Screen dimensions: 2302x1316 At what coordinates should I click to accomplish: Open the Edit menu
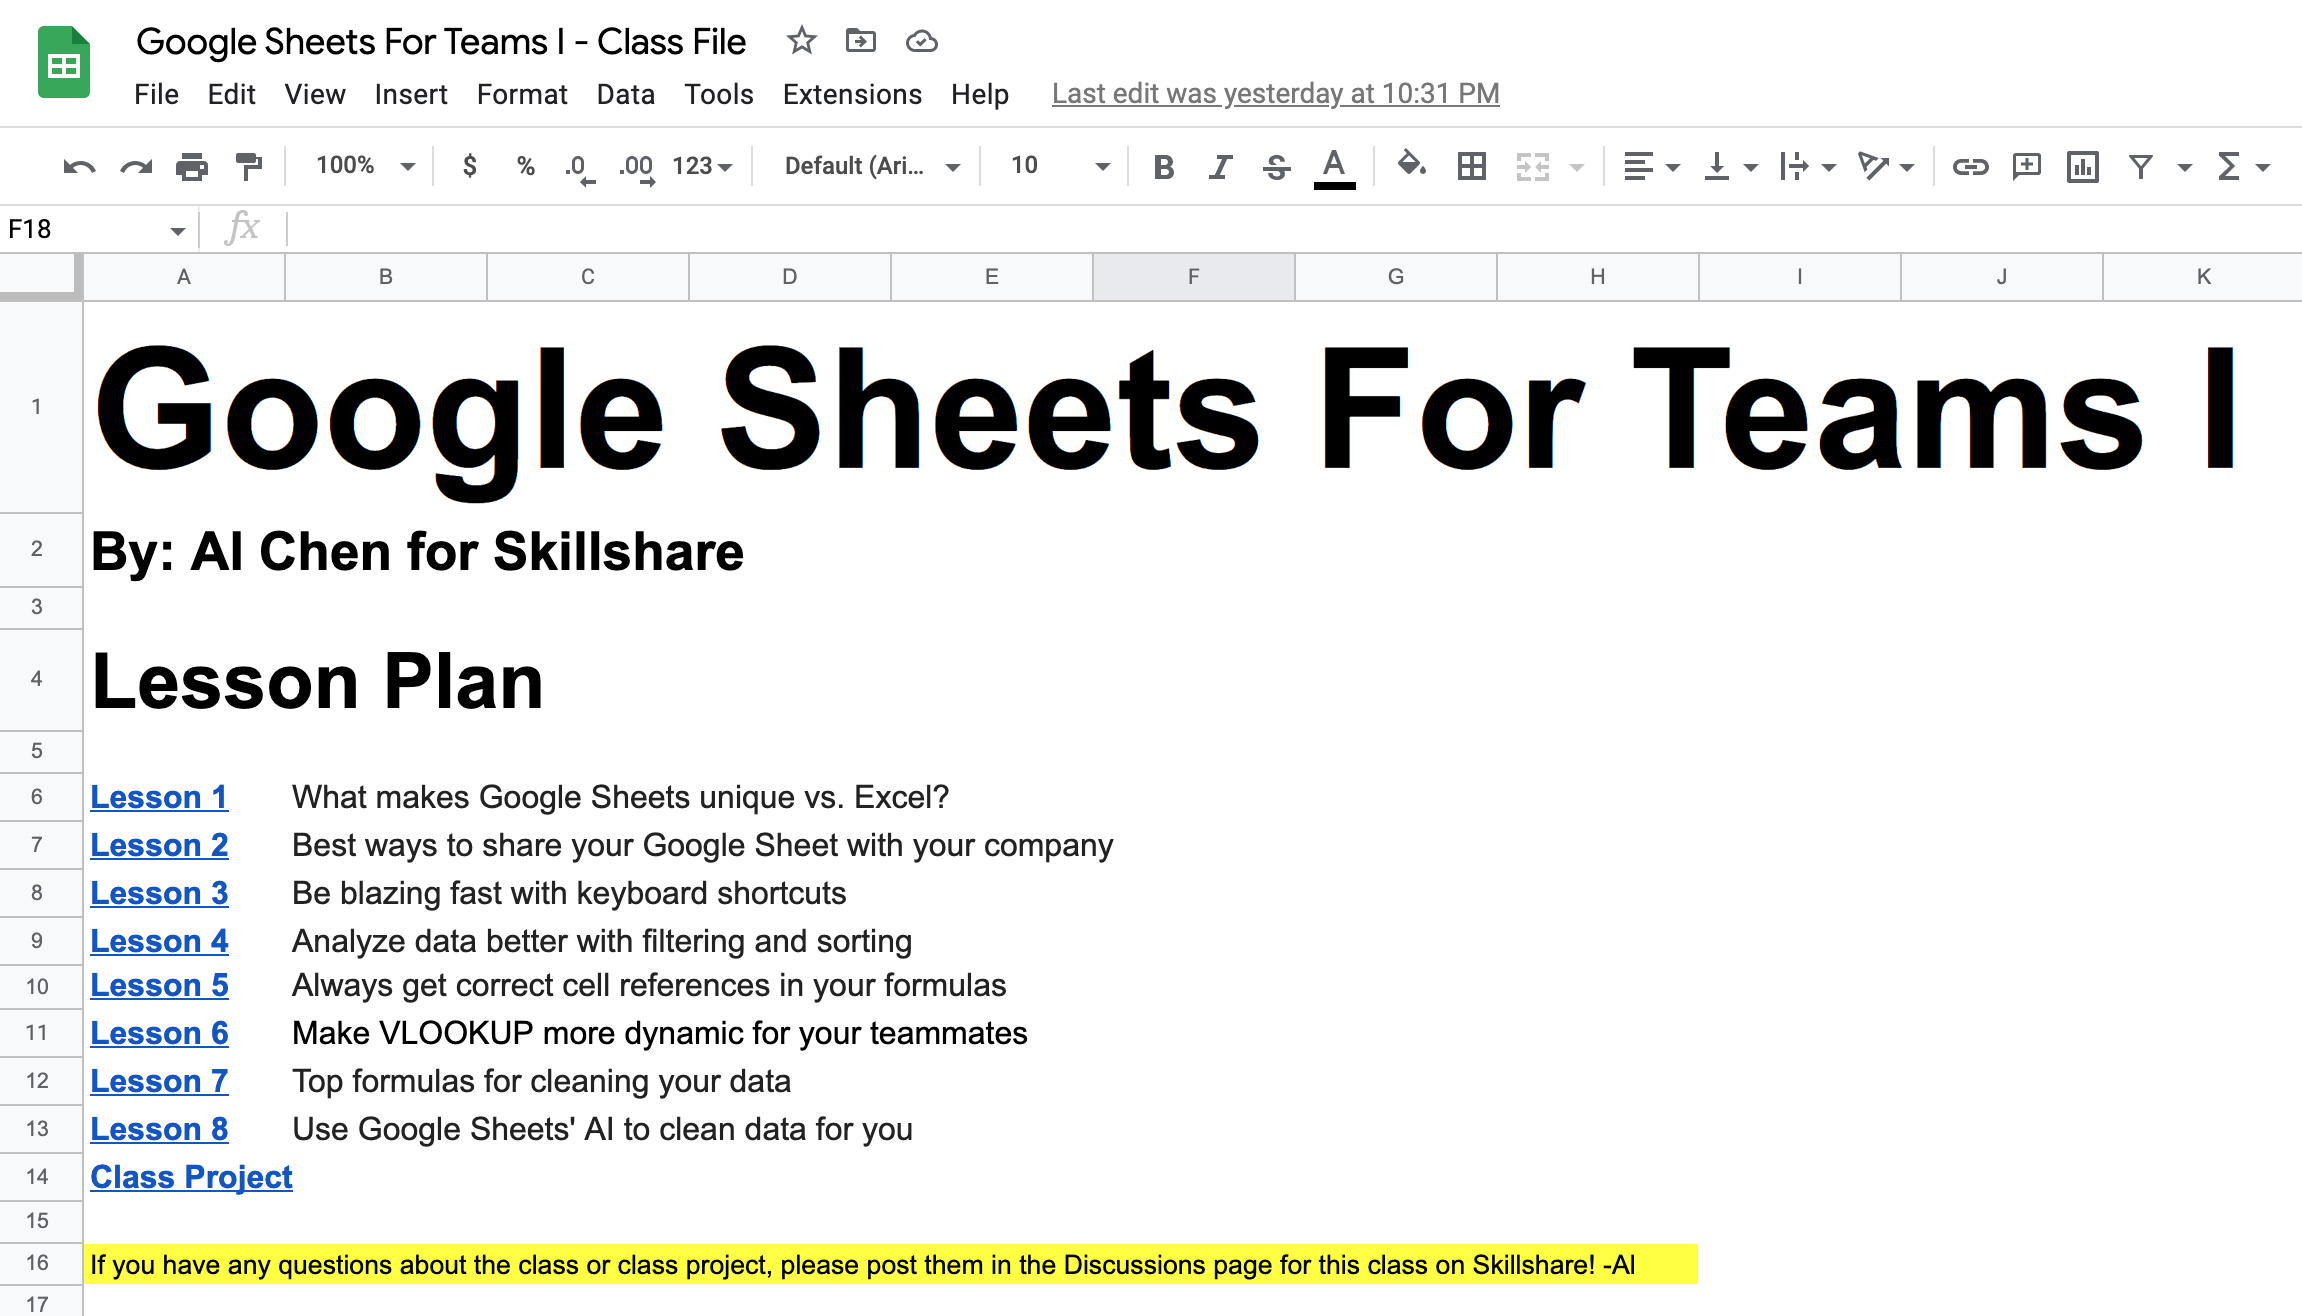[x=231, y=94]
